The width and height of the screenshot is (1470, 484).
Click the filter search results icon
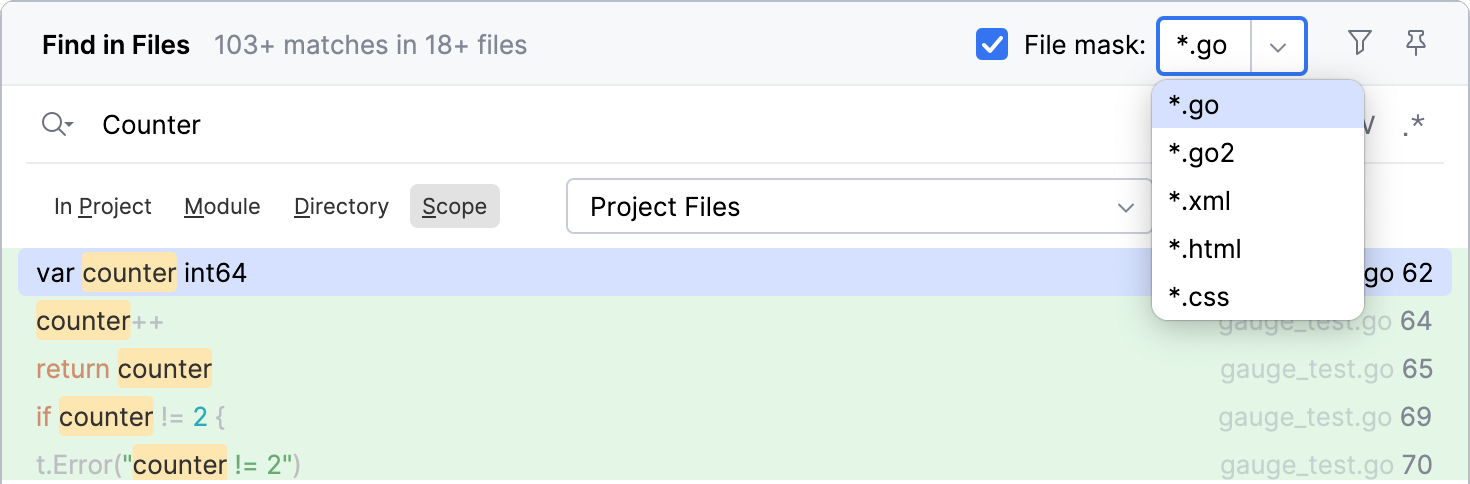[1359, 43]
